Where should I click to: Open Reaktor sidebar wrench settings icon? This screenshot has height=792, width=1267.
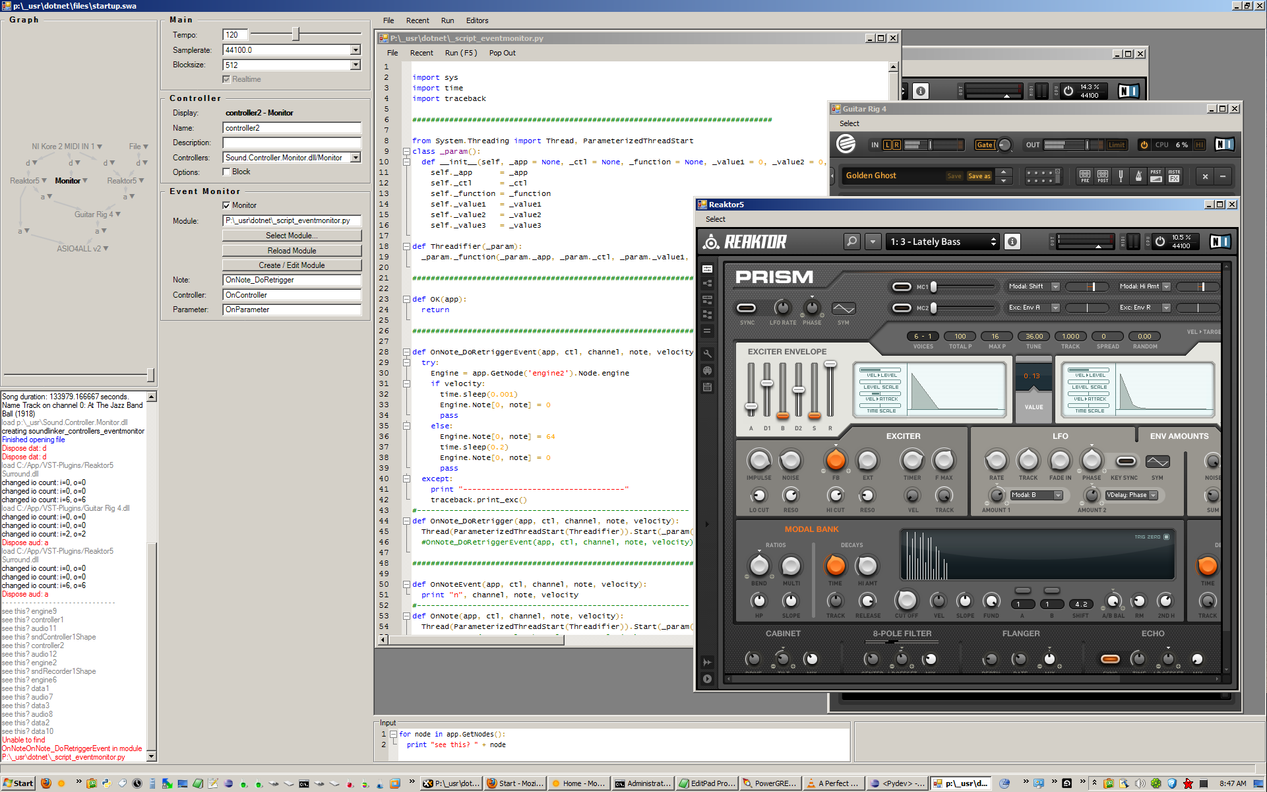[x=708, y=354]
